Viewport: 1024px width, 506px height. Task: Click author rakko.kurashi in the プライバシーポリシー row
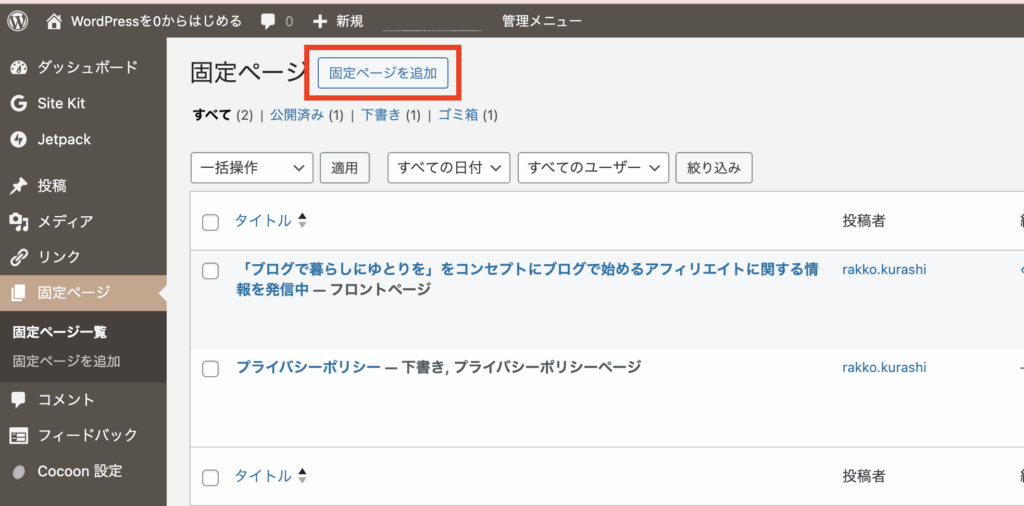tap(884, 367)
